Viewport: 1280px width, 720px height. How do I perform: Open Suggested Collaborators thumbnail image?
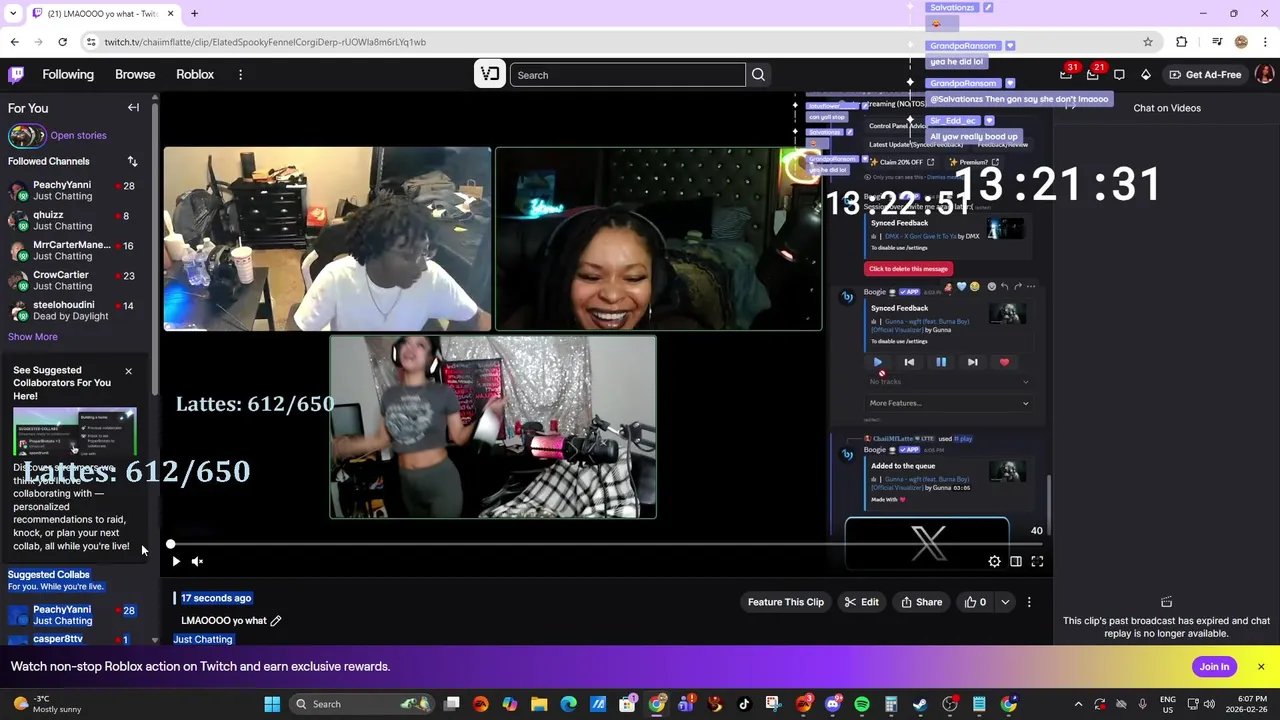[75, 434]
